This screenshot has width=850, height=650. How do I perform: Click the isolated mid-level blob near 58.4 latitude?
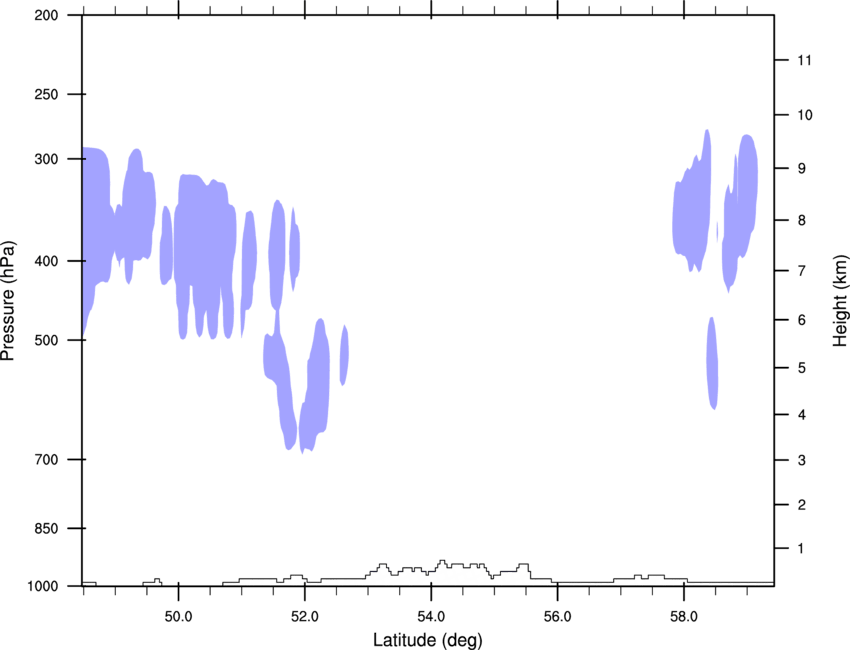712,363
